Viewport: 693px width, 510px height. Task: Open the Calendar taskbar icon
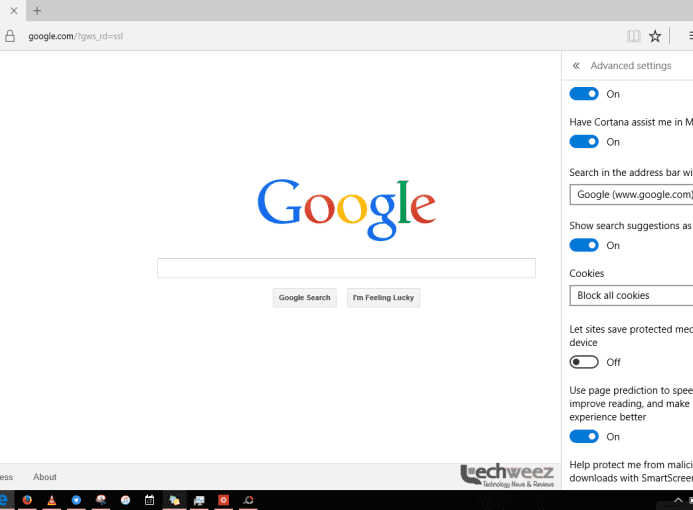point(149,500)
